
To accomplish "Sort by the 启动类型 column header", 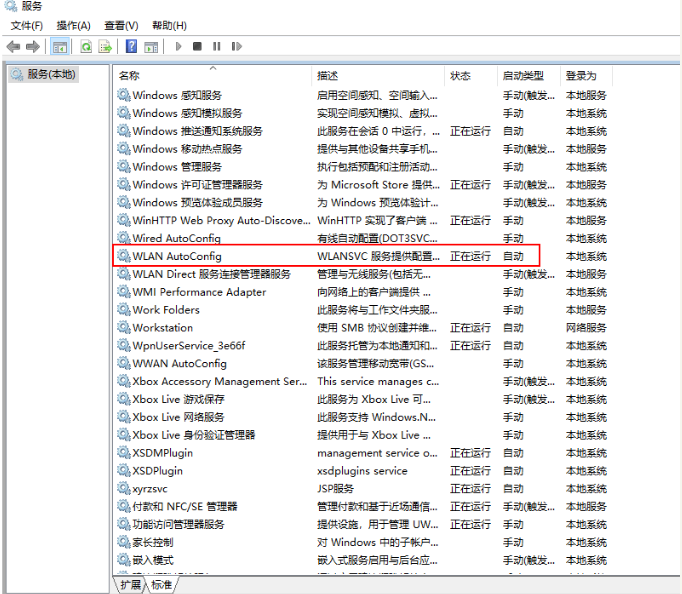I will click(x=529, y=76).
